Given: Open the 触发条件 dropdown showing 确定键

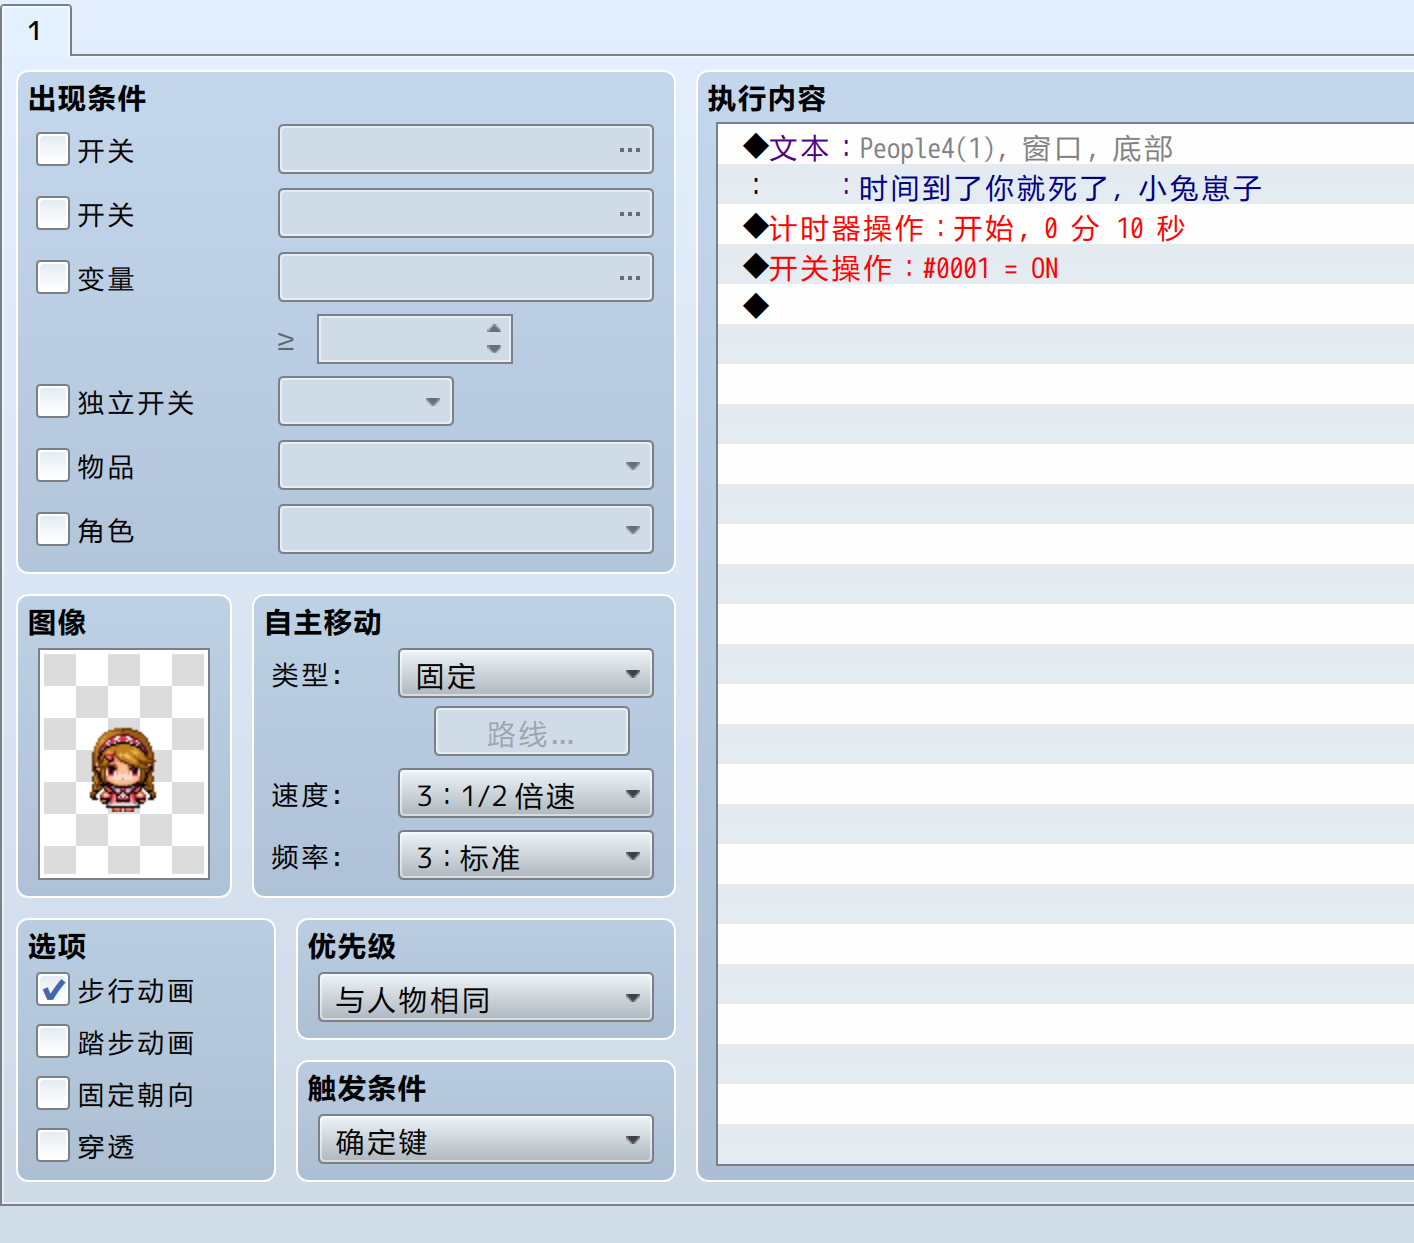Looking at the screenshot, I should pos(486,1139).
